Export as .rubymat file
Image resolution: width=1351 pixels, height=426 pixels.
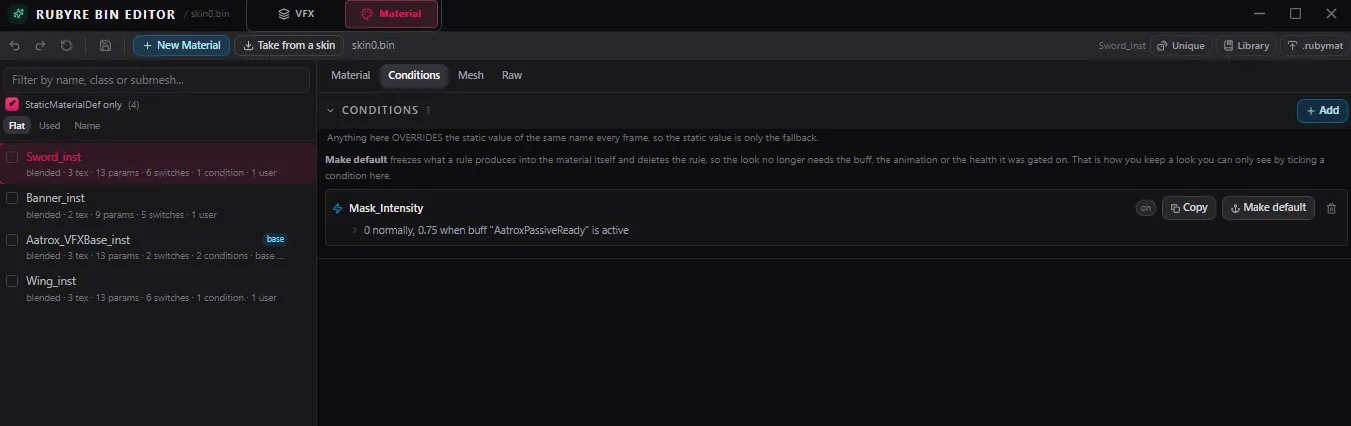[1312, 46]
